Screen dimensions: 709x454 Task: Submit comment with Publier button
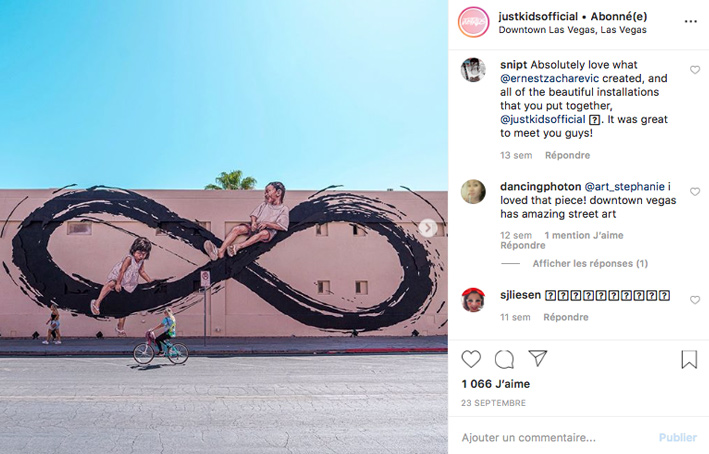[x=677, y=438]
